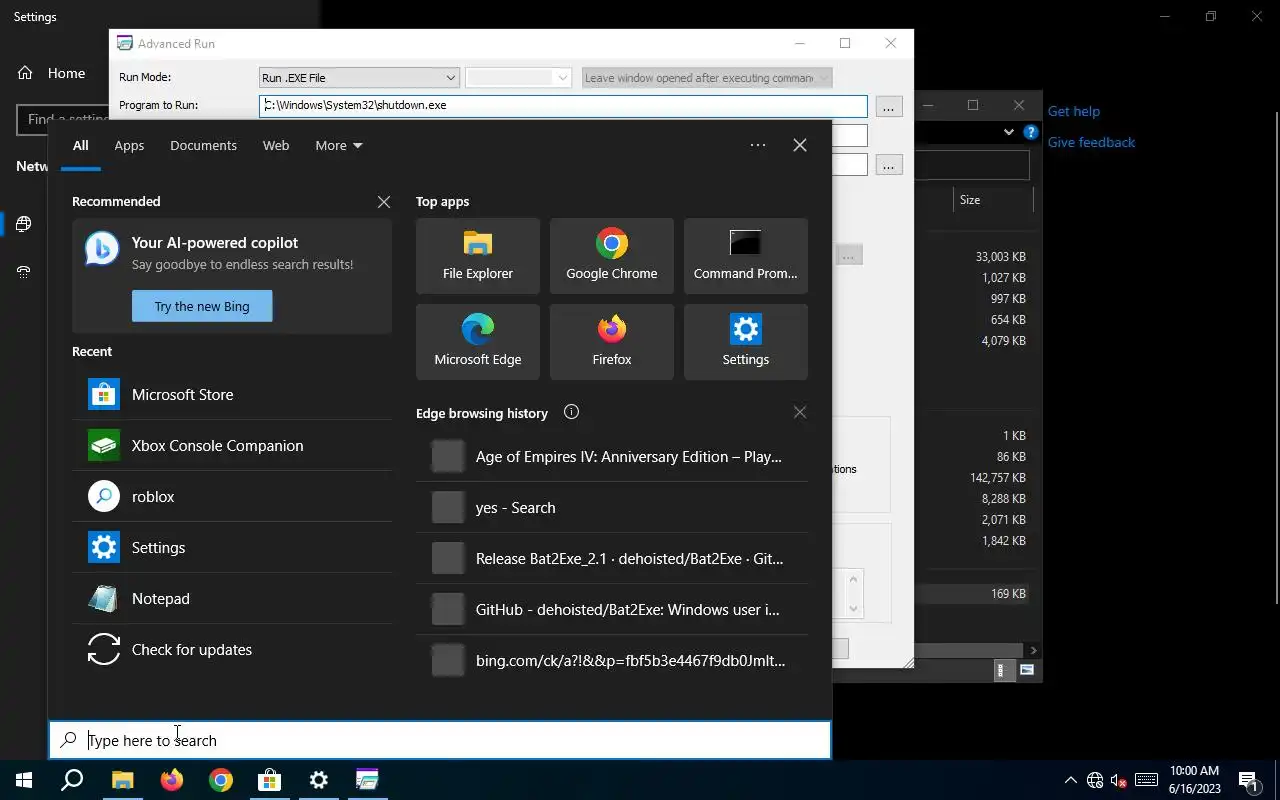Image resolution: width=1280 pixels, height=800 pixels.
Task: Open bing.com/ck/a history entry
Action: click(x=612, y=660)
